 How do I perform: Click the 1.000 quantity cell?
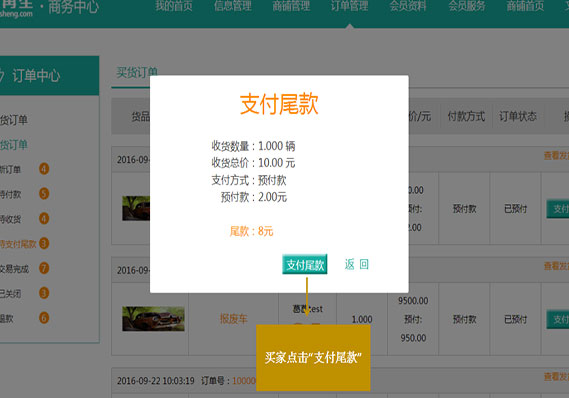[x=362, y=319]
